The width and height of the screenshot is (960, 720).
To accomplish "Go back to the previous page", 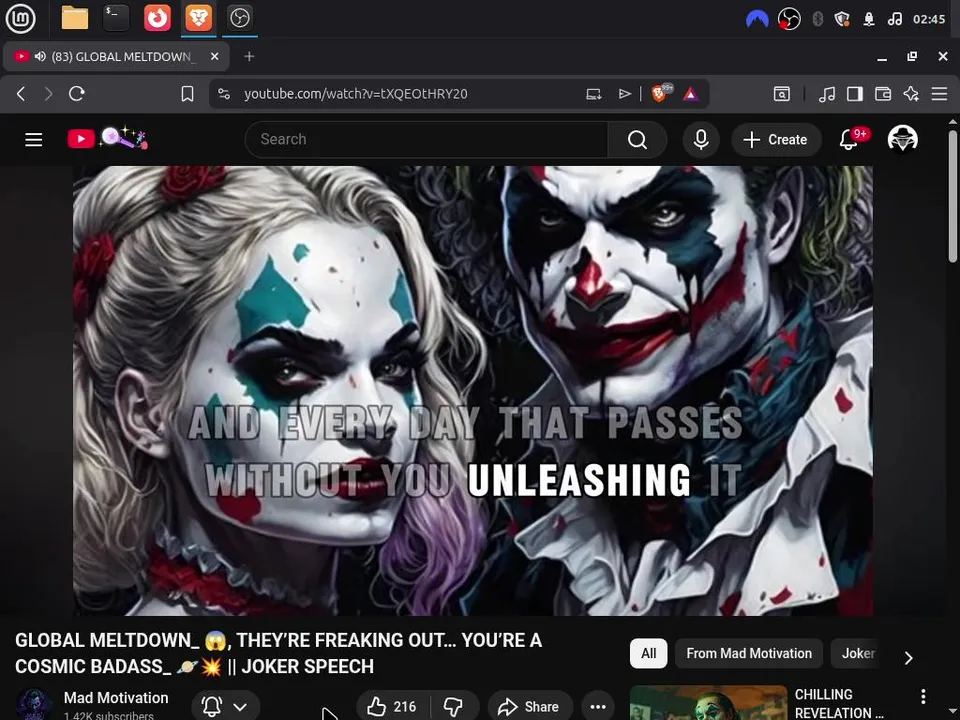I will pyautogui.click(x=21, y=94).
